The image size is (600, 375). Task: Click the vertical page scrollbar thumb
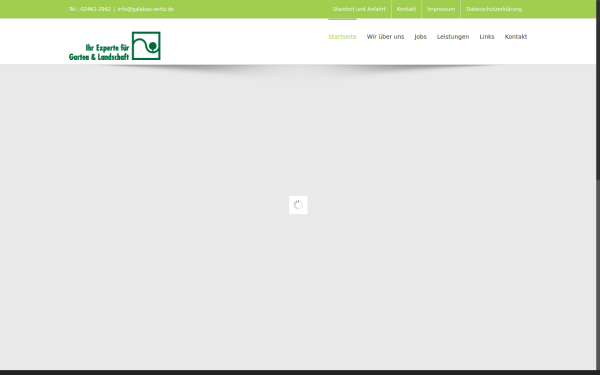pyautogui.click(x=598, y=90)
